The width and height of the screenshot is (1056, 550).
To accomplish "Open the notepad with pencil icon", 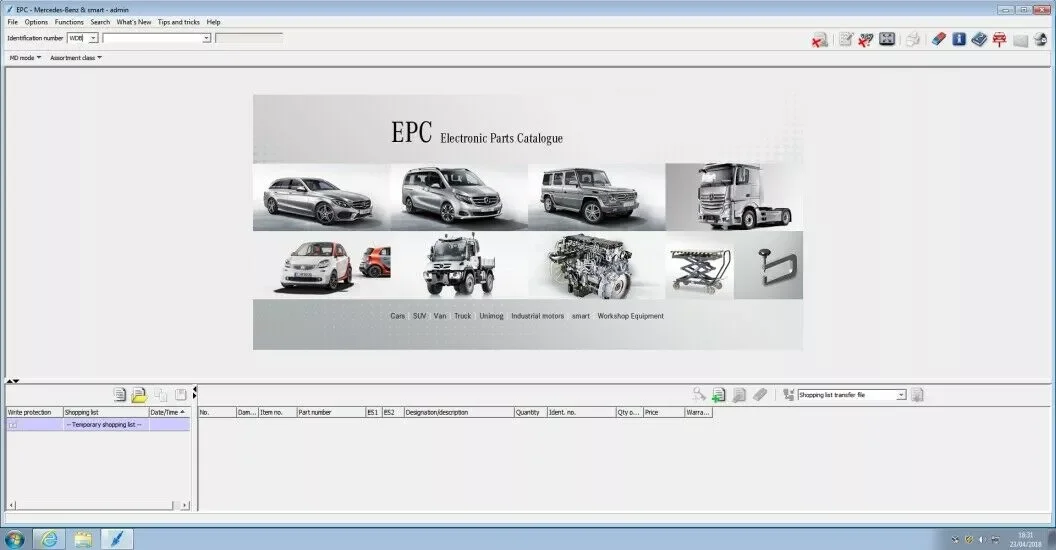I will tap(846, 40).
